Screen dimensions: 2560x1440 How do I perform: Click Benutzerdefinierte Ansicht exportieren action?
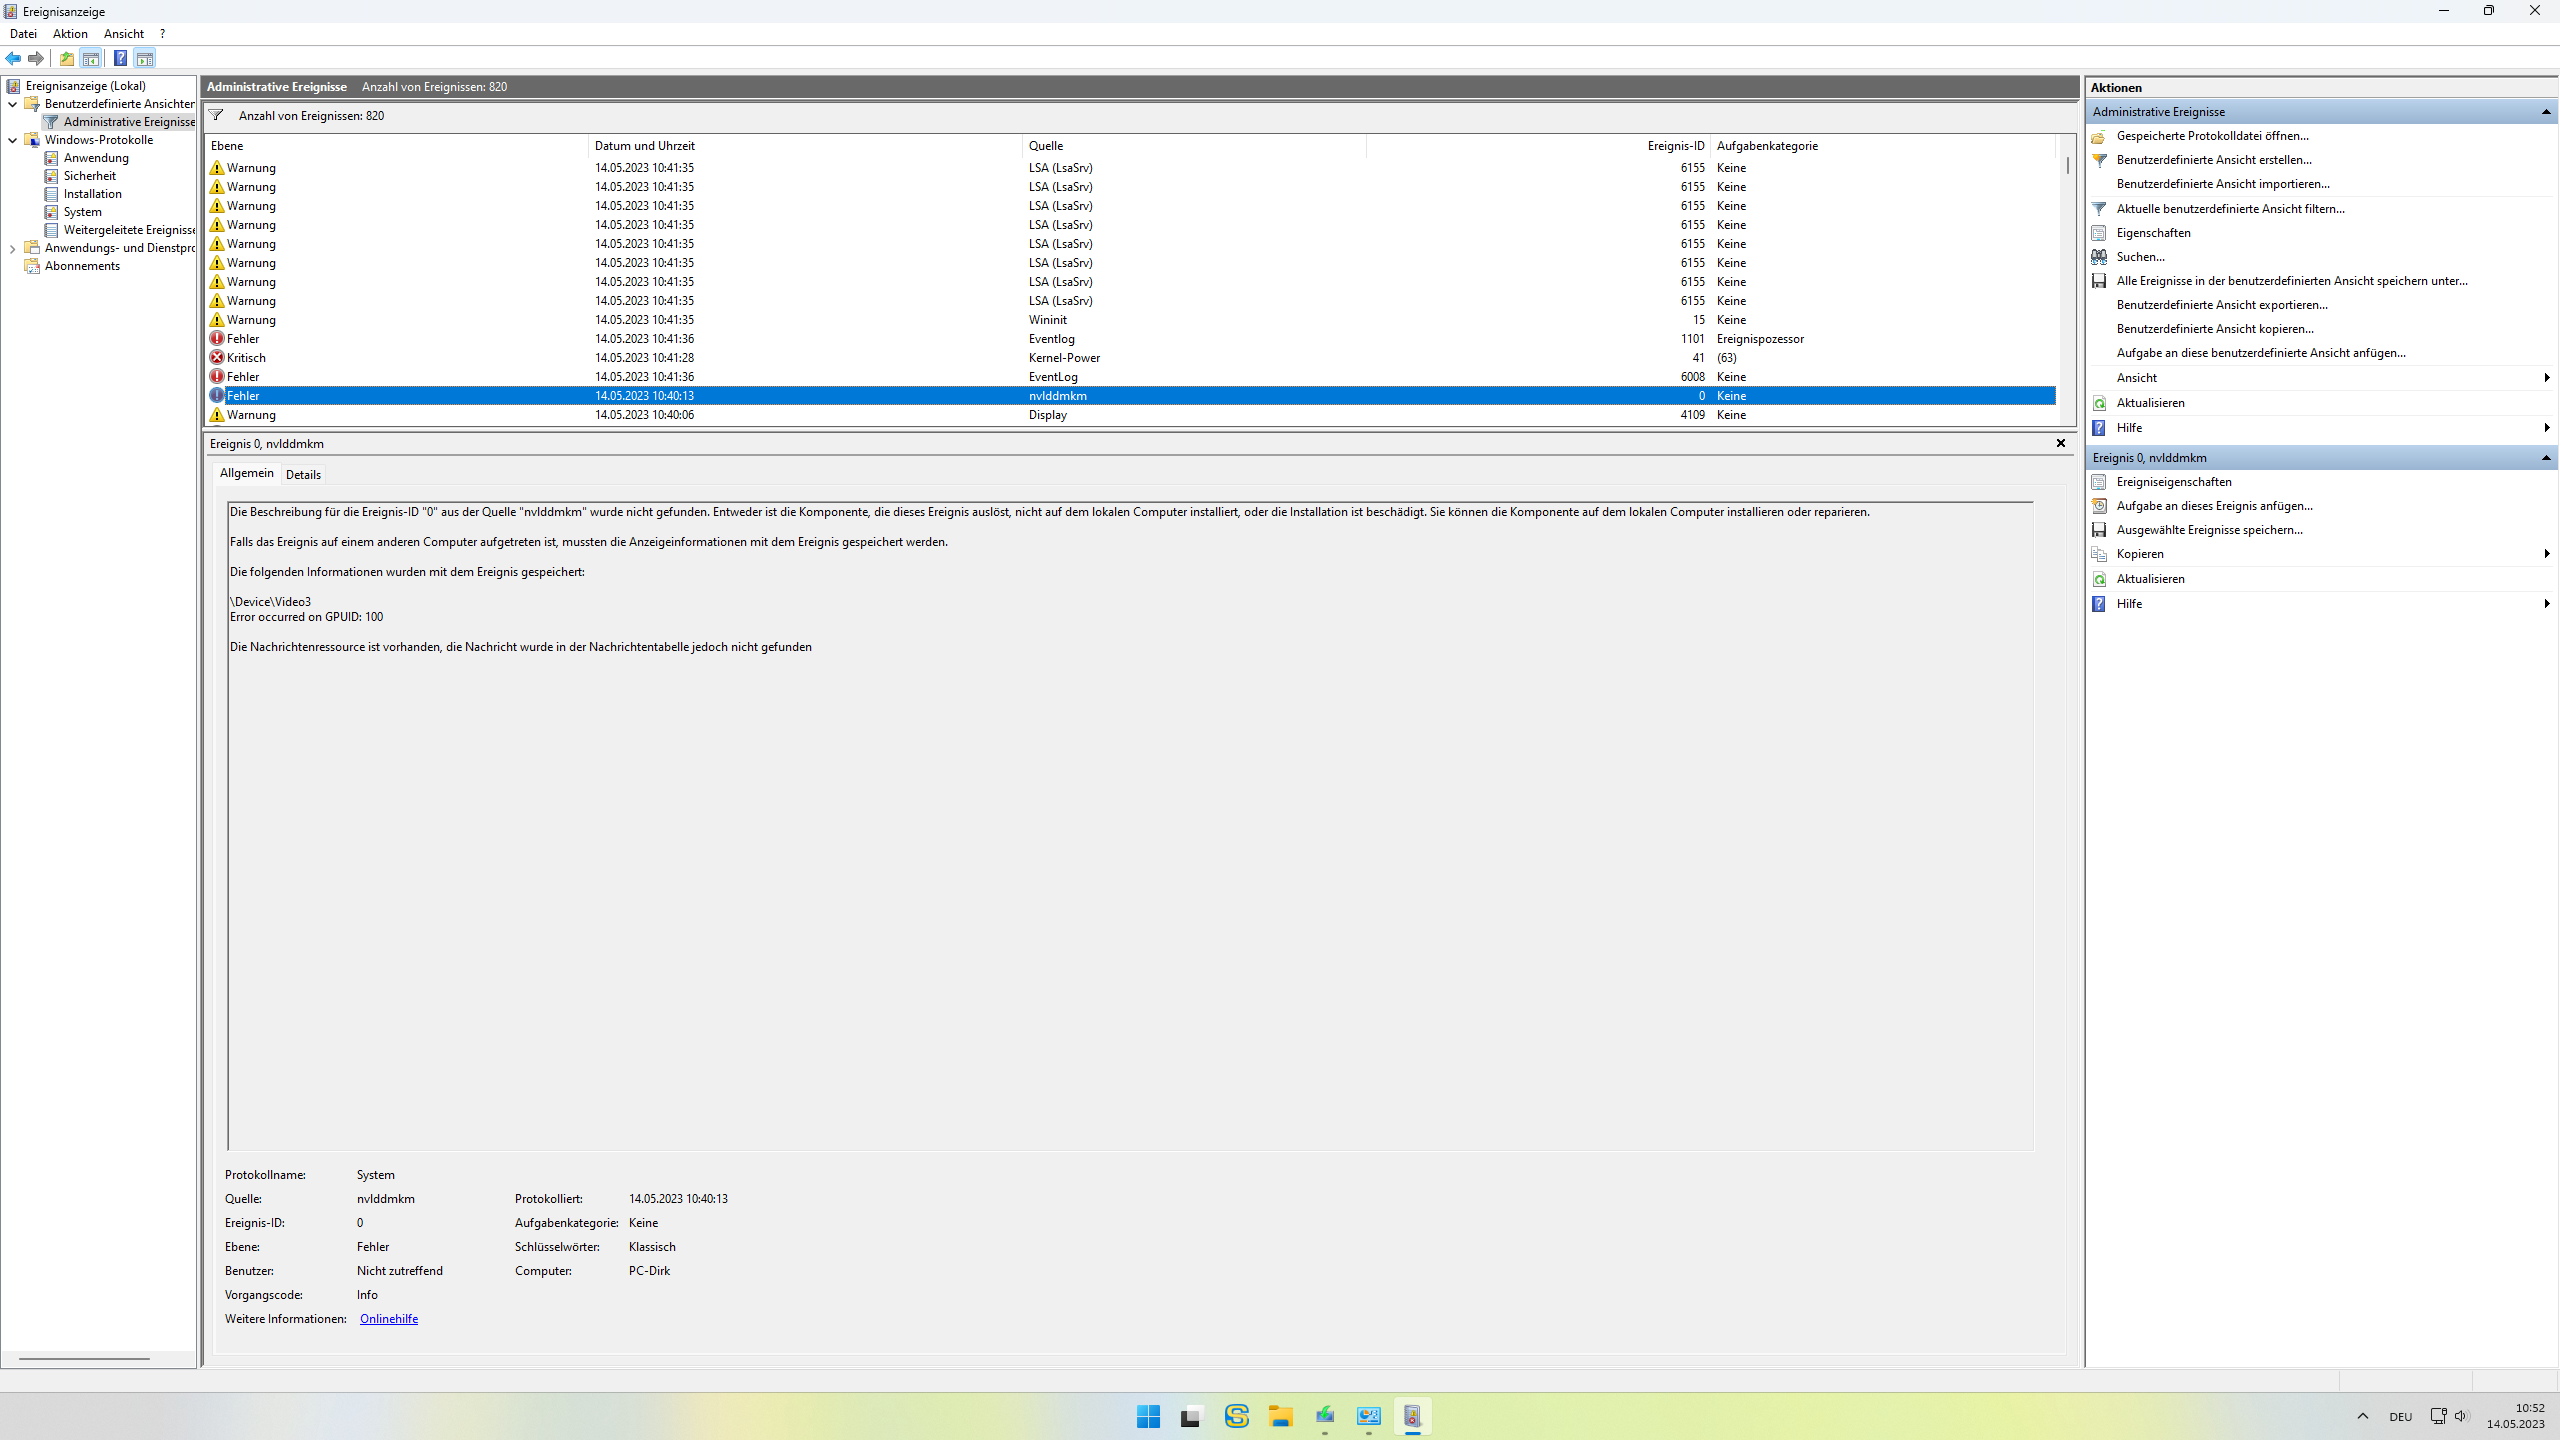pyautogui.click(x=2221, y=305)
